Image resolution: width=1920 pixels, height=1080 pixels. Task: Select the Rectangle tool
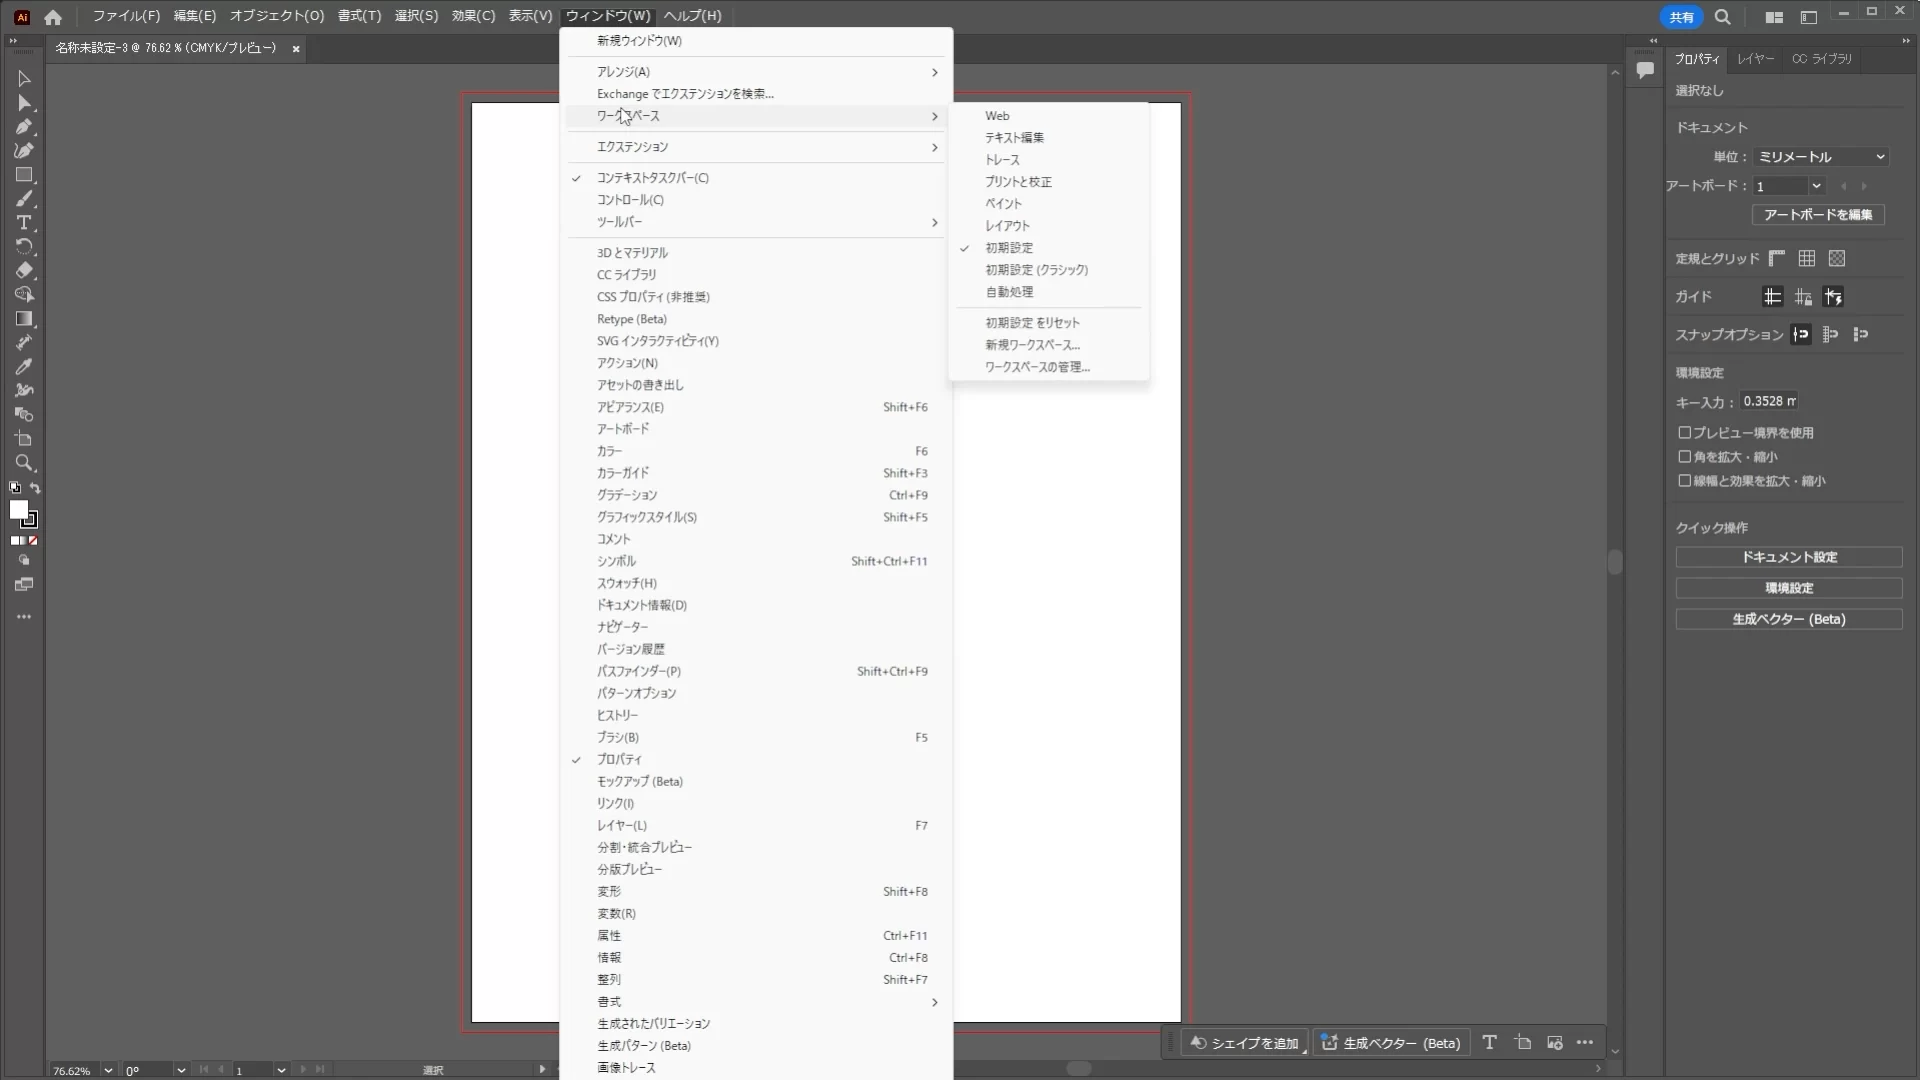click(x=24, y=175)
